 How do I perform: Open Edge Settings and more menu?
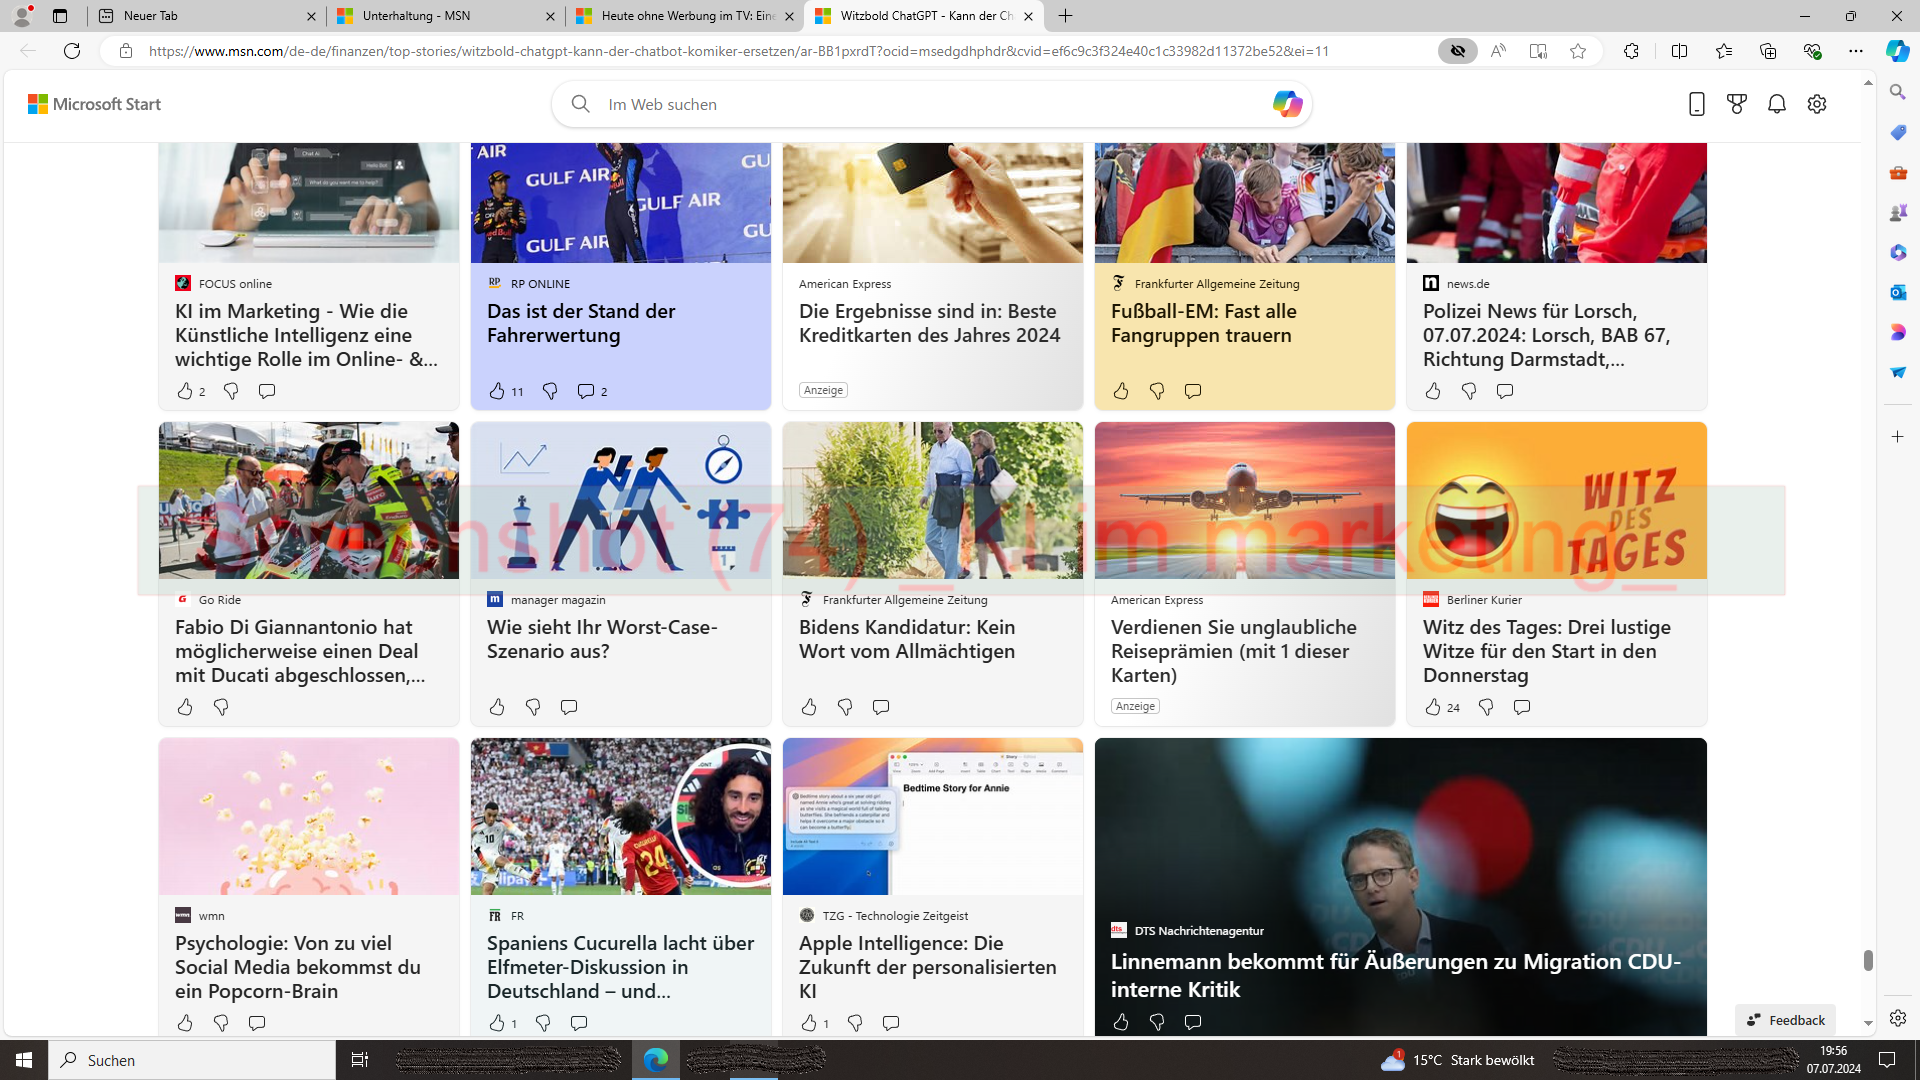point(1856,51)
